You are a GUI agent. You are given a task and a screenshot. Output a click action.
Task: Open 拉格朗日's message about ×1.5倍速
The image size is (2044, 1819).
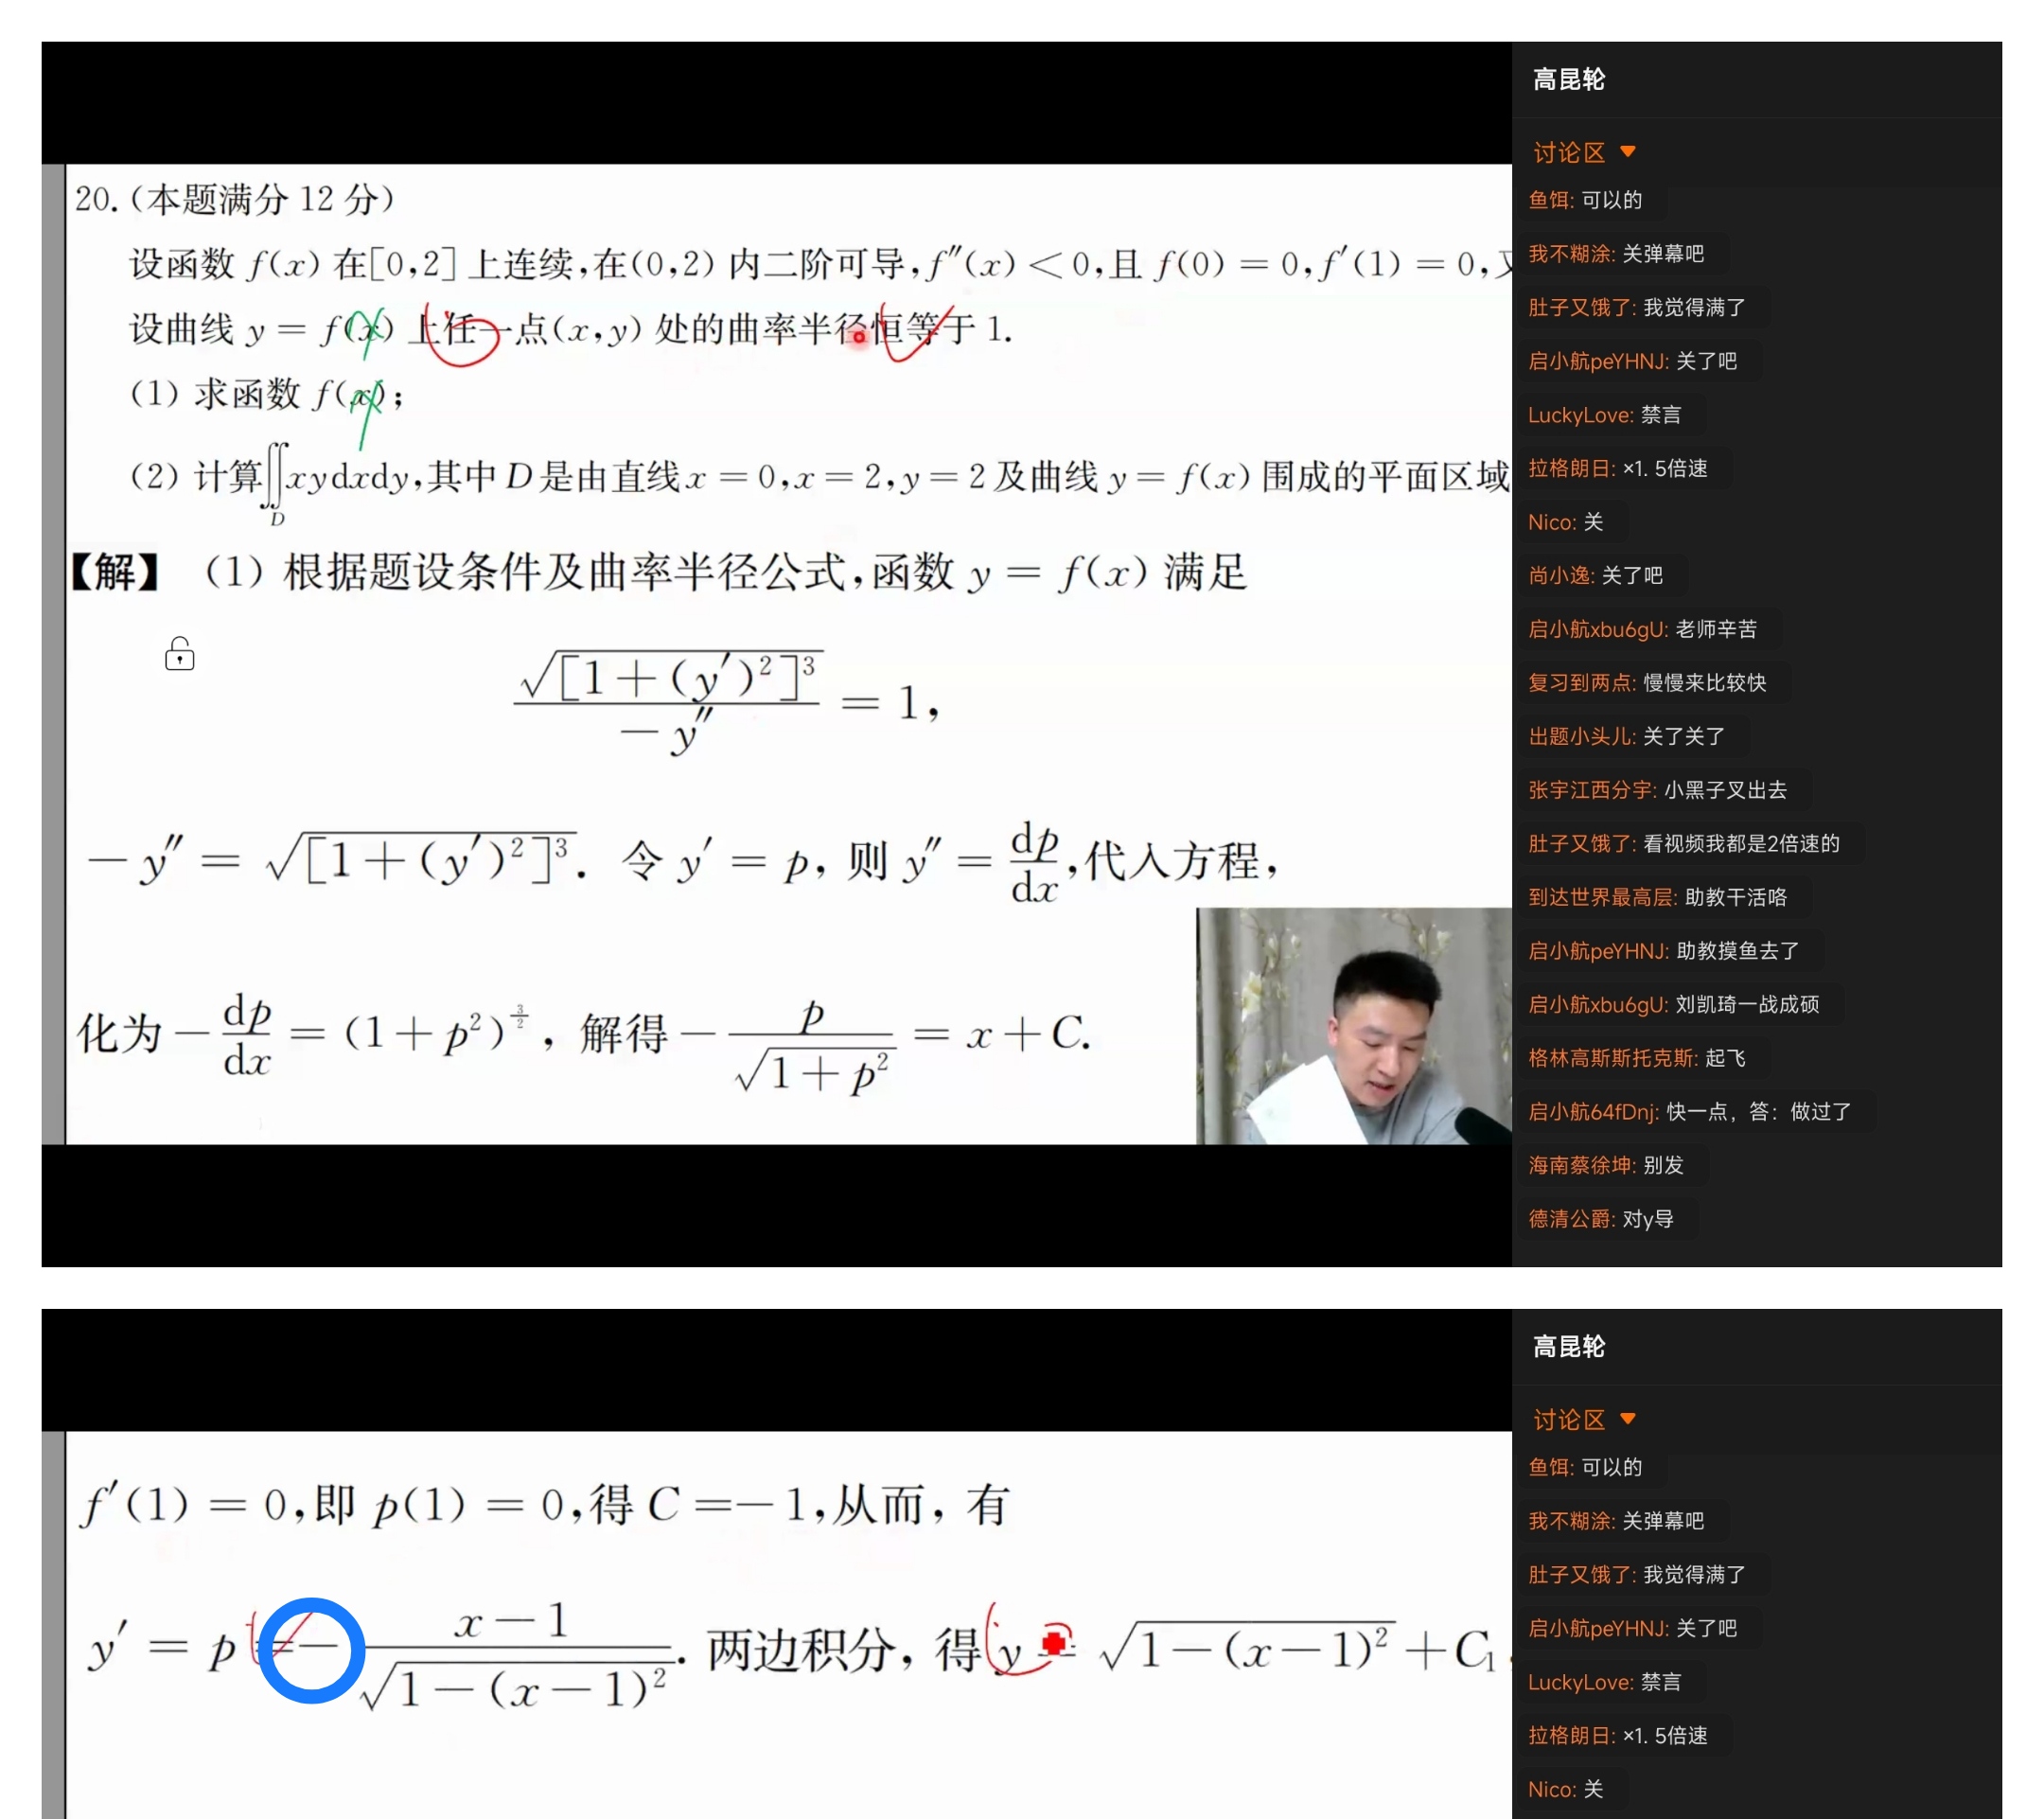tap(1666, 467)
